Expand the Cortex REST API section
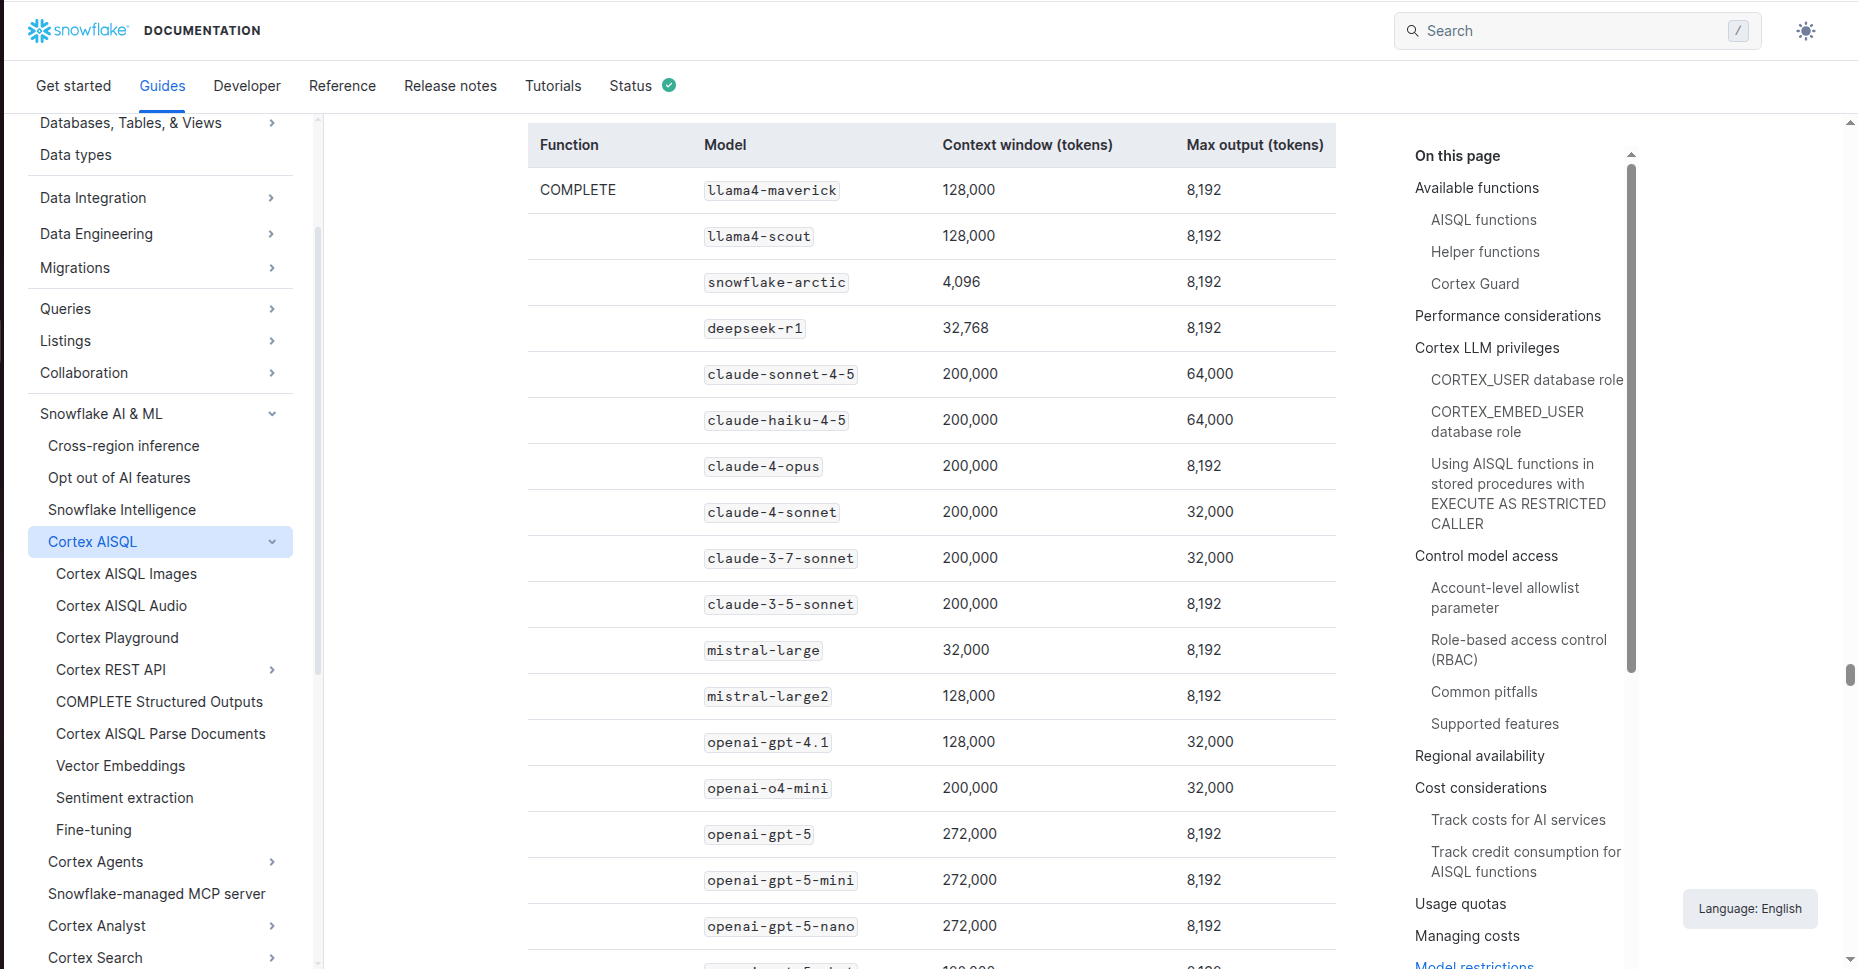1858x969 pixels. (x=272, y=669)
